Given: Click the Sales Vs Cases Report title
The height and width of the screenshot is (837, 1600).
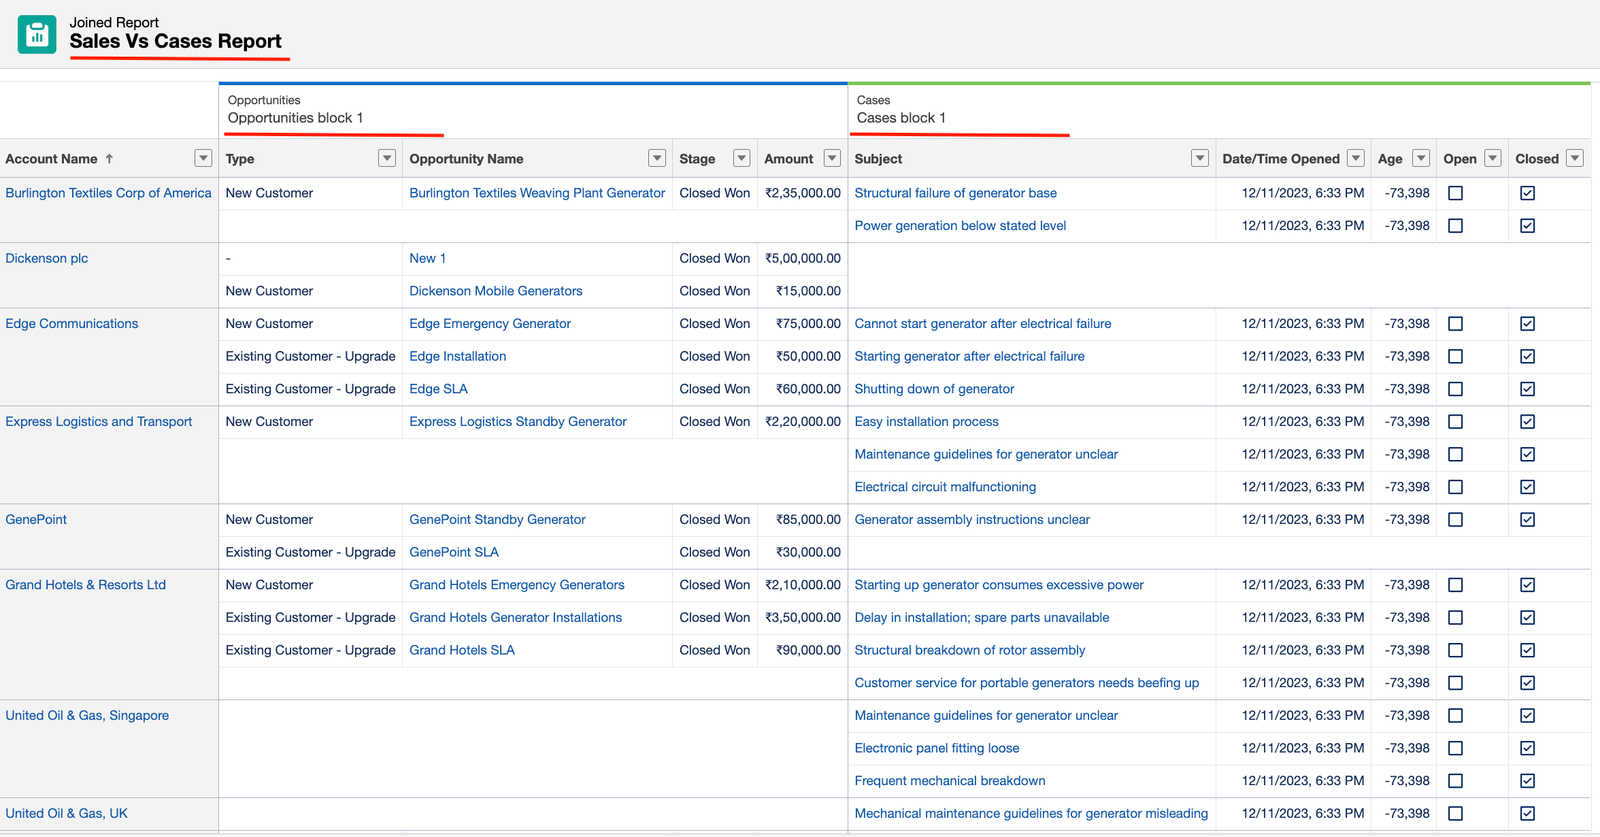Looking at the screenshot, I should pyautogui.click(x=175, y=41).
